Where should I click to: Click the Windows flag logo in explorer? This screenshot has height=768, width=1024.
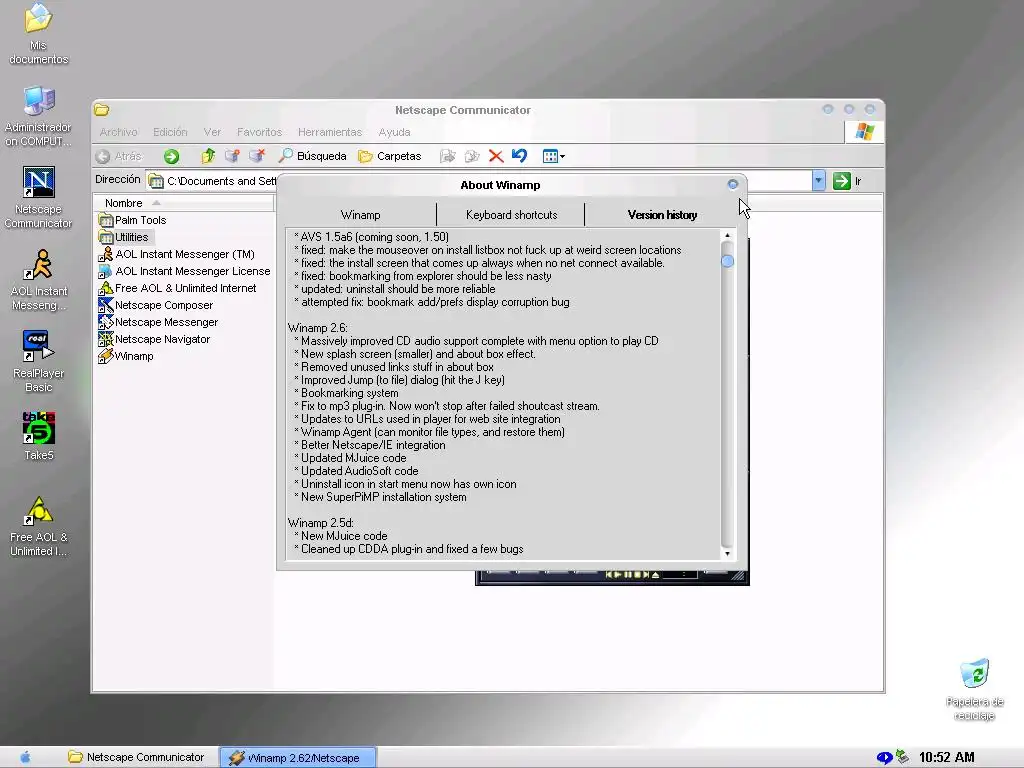click(x=864, y=131)
